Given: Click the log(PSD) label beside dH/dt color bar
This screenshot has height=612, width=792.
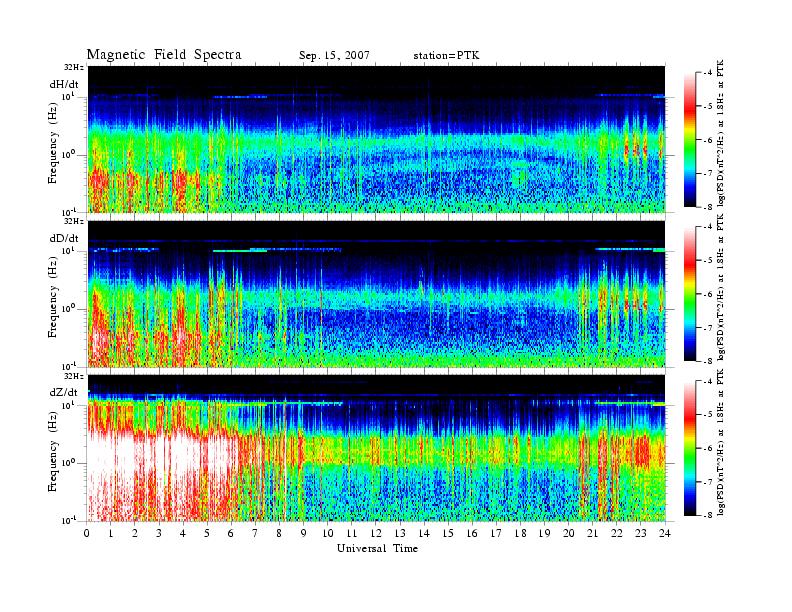Looking at the screenshot, I should [x=721, y=133].
